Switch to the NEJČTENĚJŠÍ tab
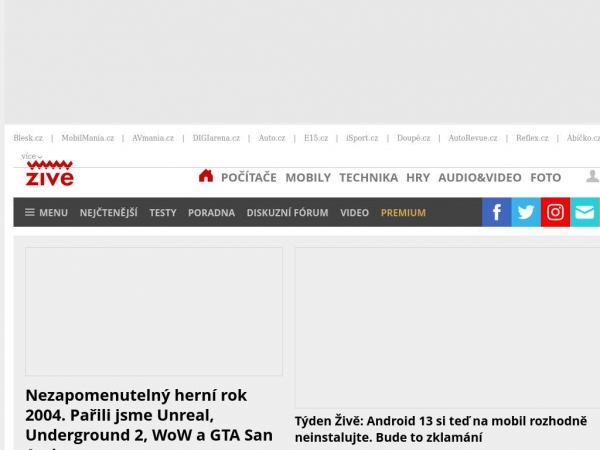This screenshot has height=450, width=600. point(108,213)
